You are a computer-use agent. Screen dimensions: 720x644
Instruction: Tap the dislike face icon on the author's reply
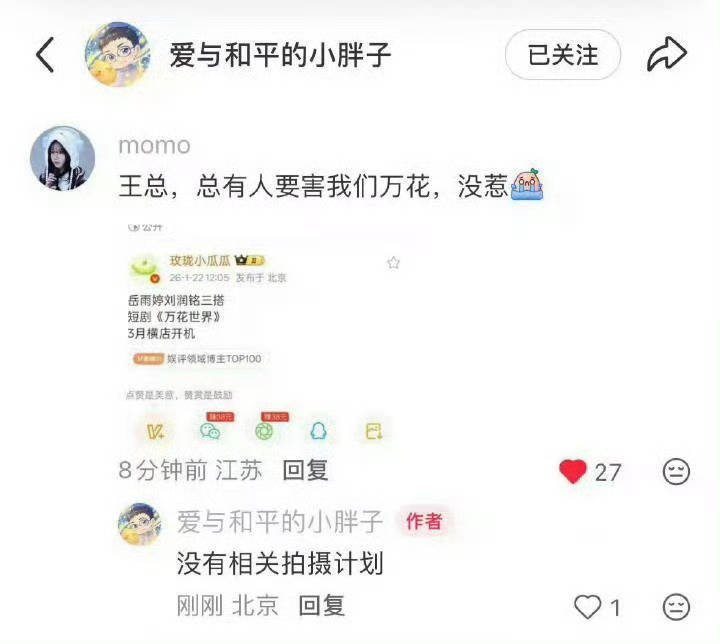pos(676,607)
